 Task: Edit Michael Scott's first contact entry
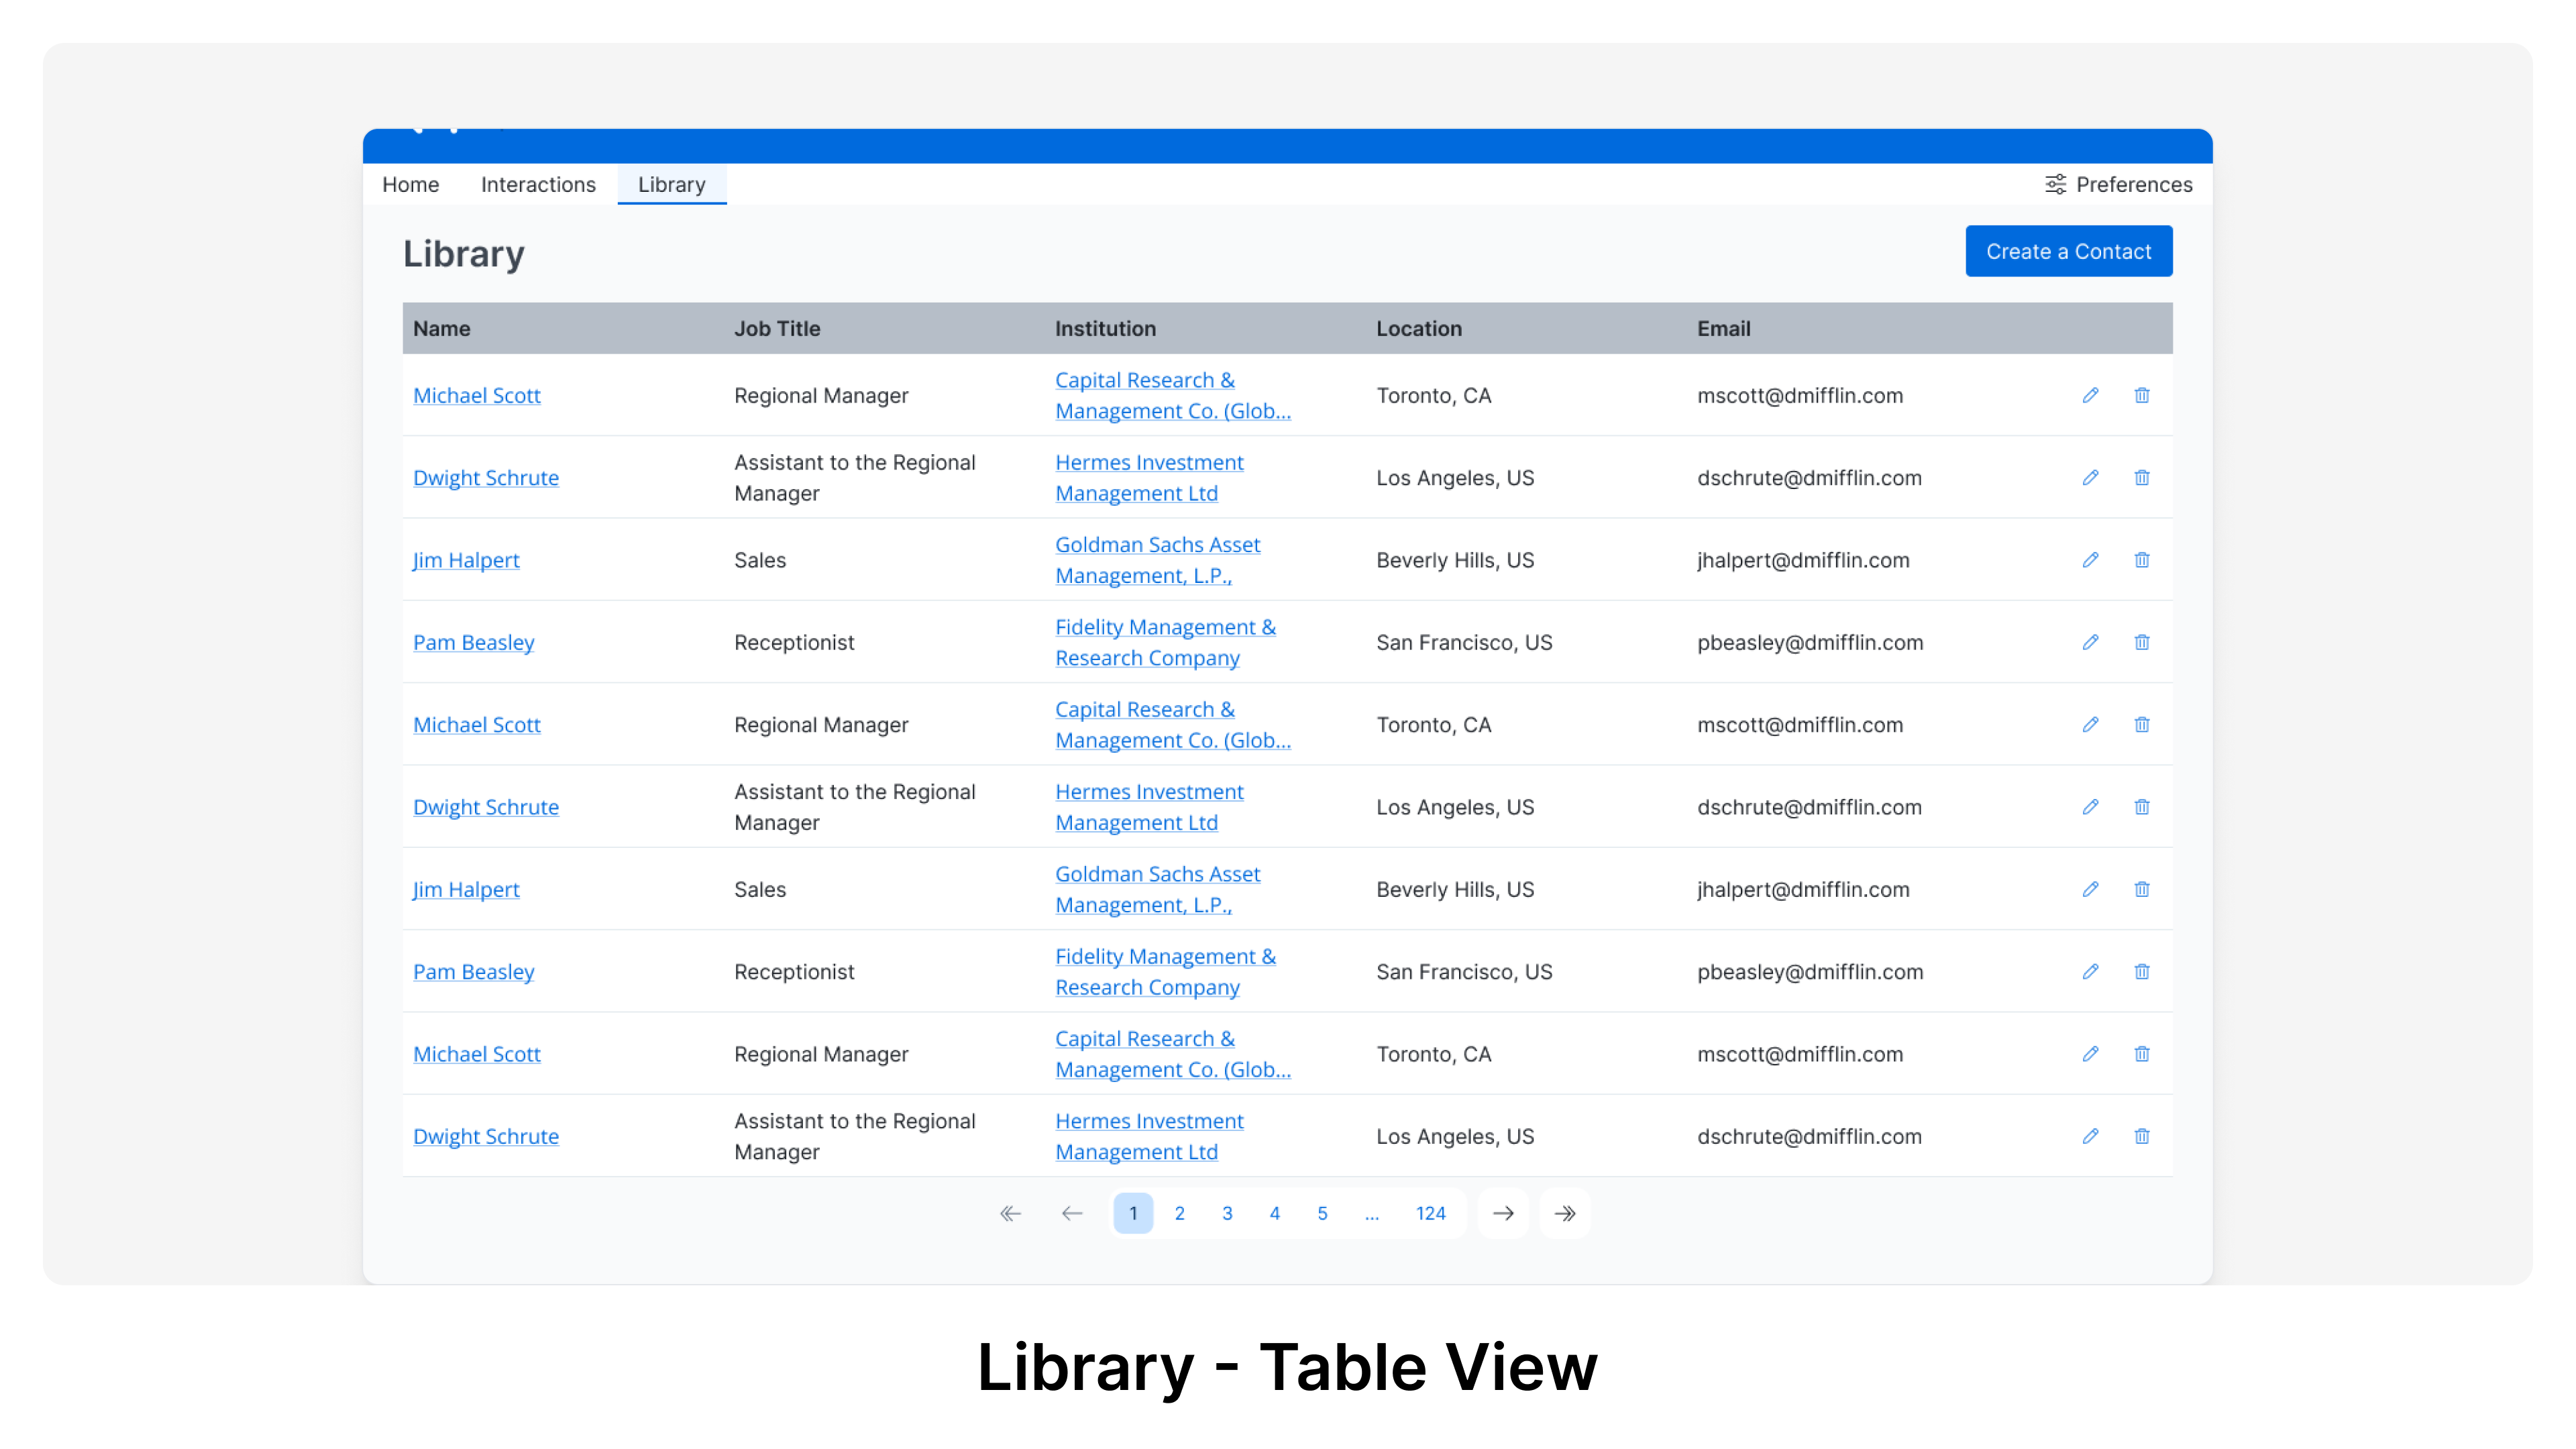(2090, 395)
